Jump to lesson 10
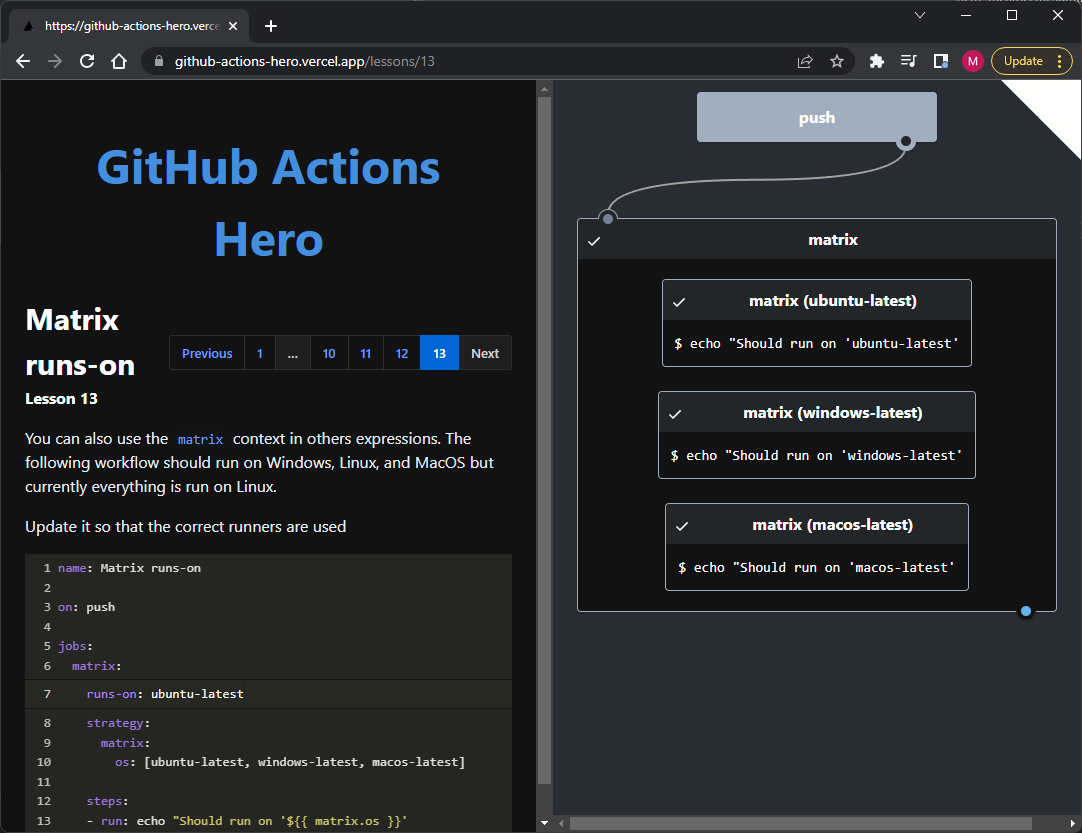The image size is (1082, 833). [329, 353]
